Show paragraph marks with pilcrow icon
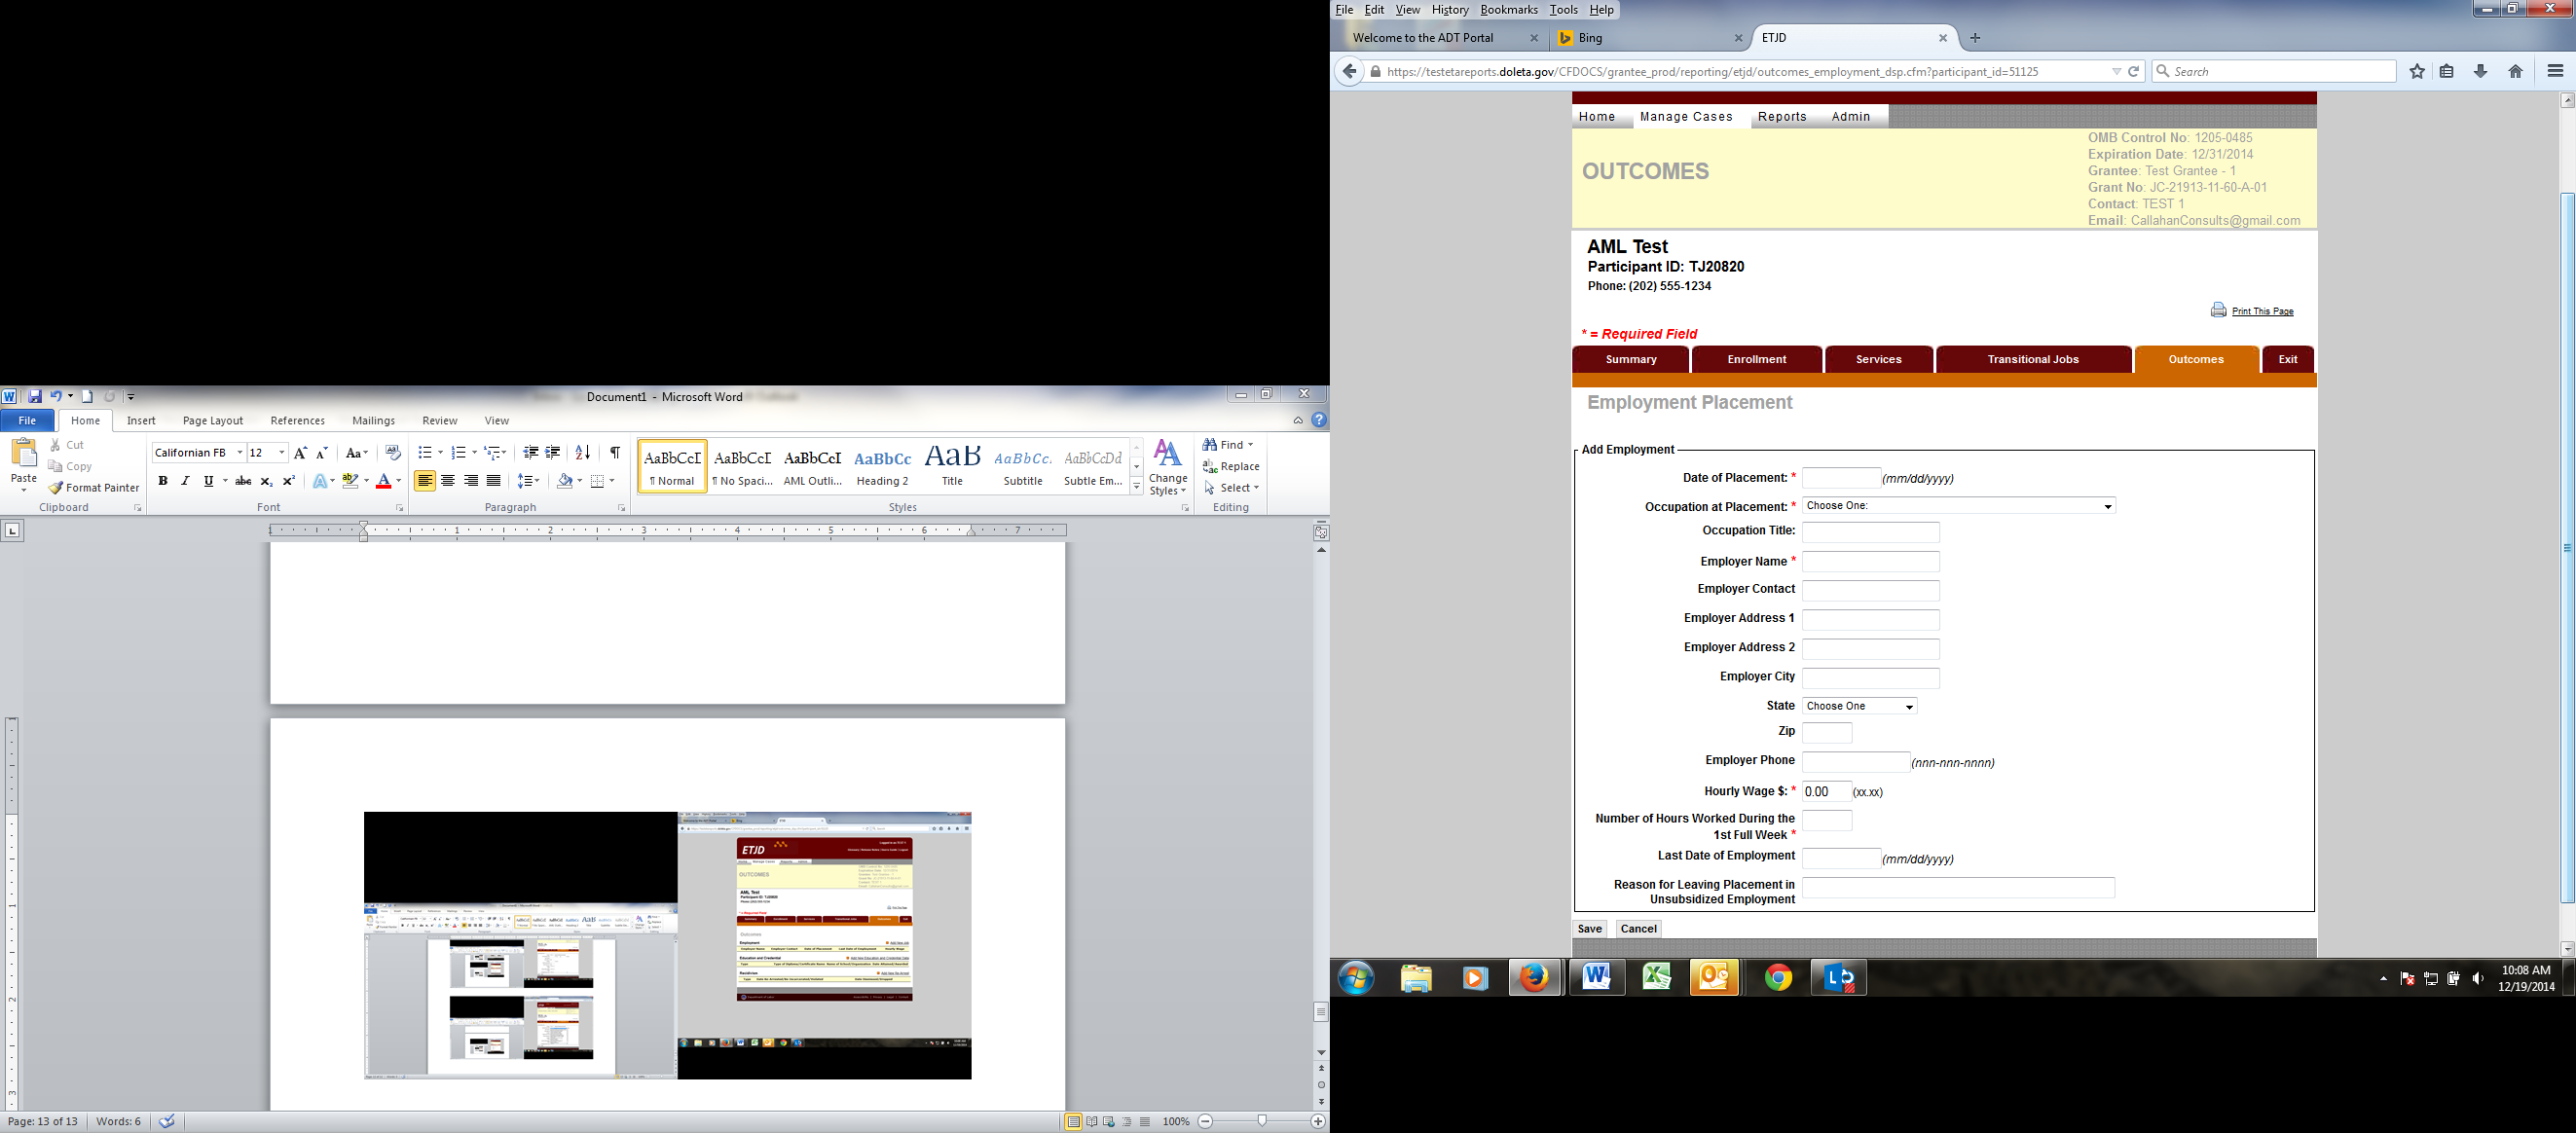Screen dimensions: 2576x1133 [615, 453]
